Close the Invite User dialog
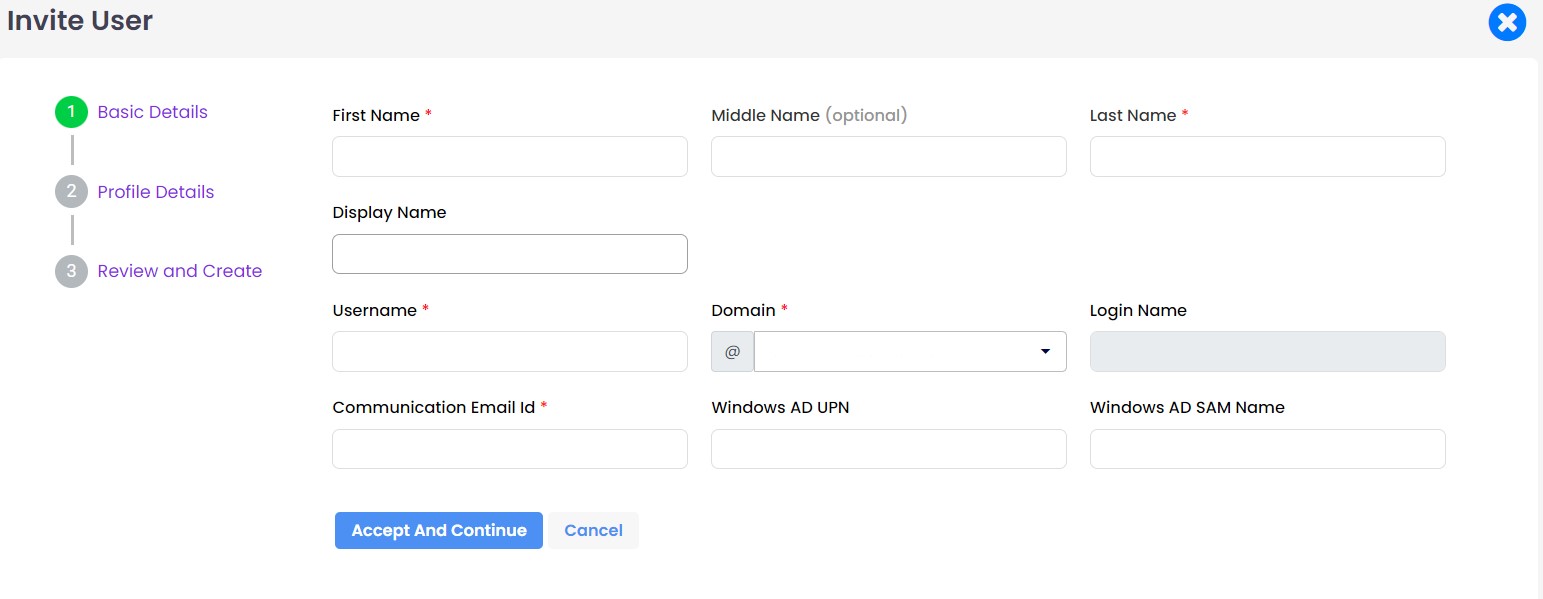The width and height of the screenshot is (1543, 599). pos(1507,22)
